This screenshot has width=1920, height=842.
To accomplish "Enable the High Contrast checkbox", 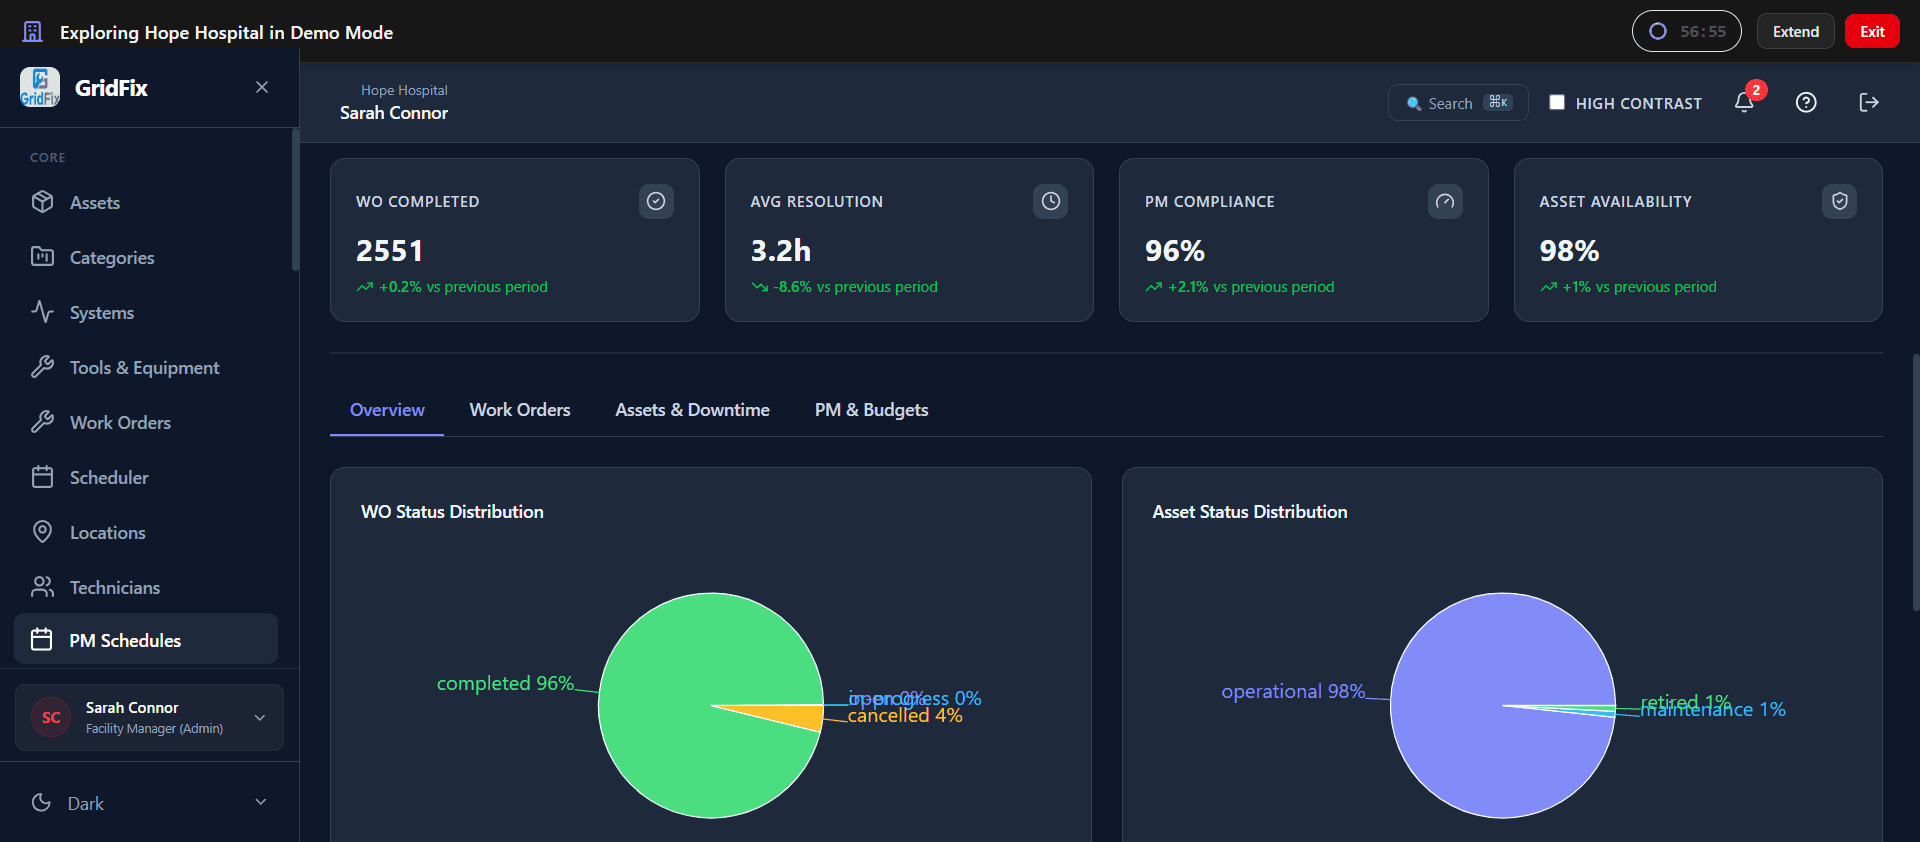I will 1557,102.
